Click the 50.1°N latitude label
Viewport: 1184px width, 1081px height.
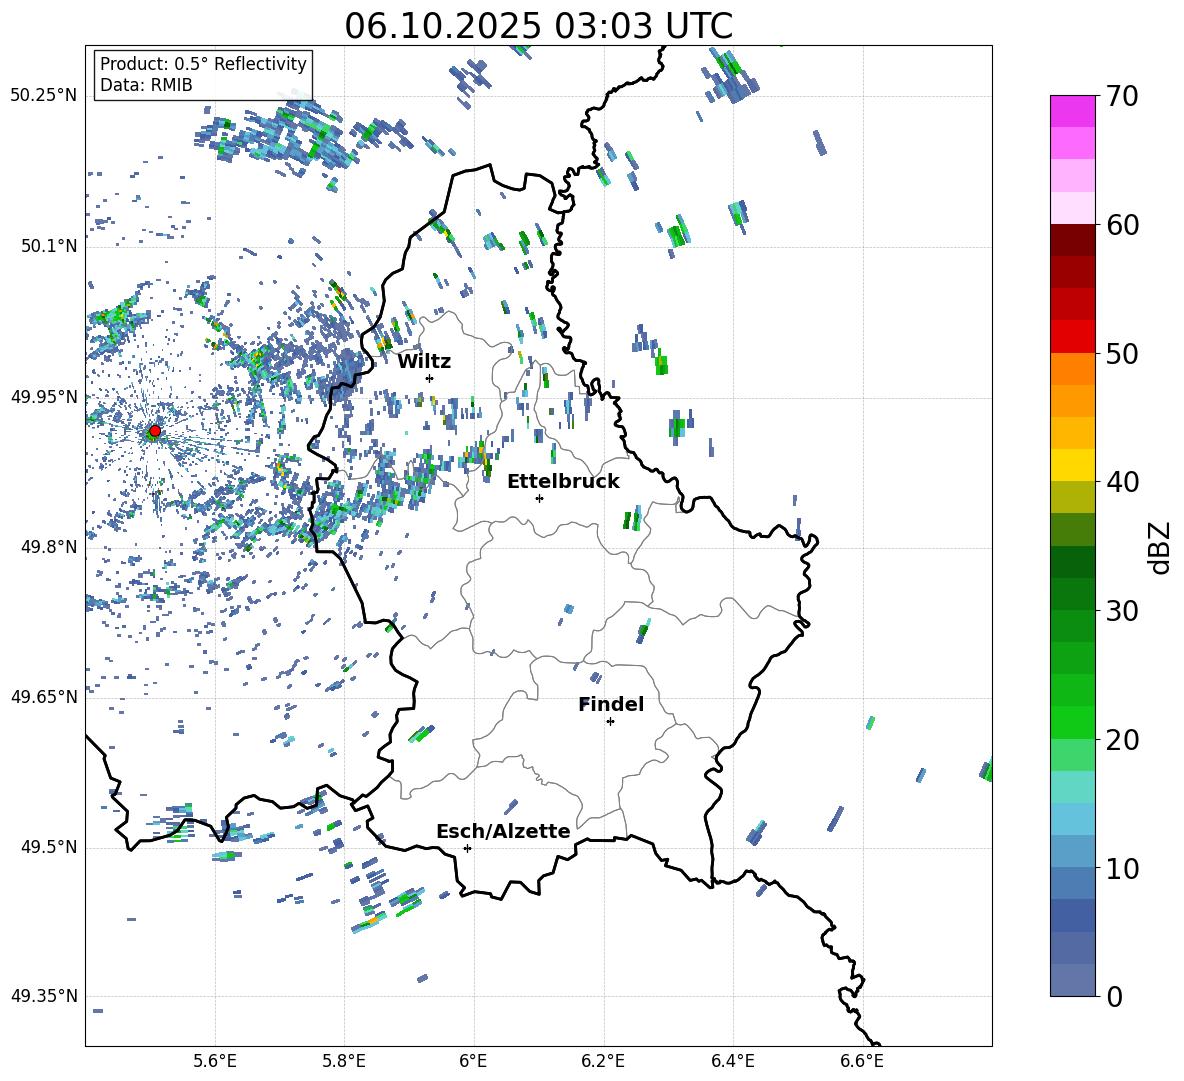pos(49,247)
